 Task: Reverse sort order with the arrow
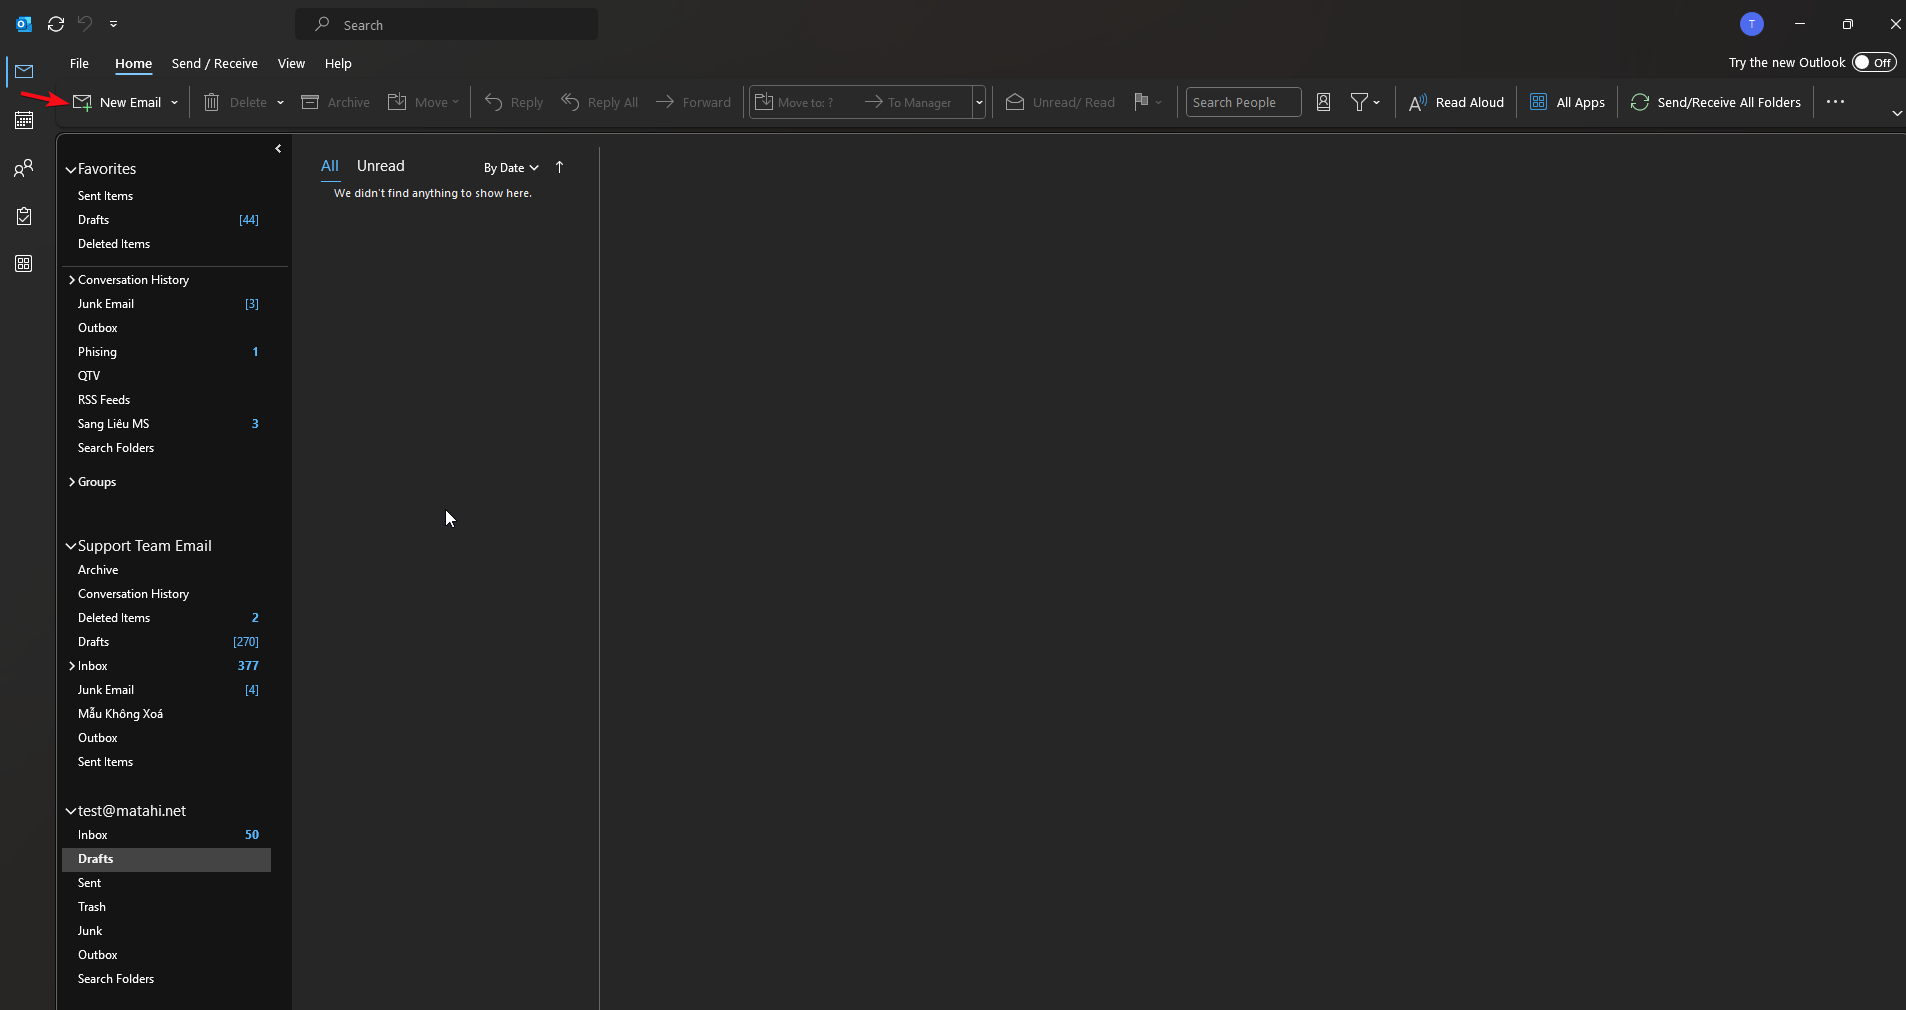[560, 167]
